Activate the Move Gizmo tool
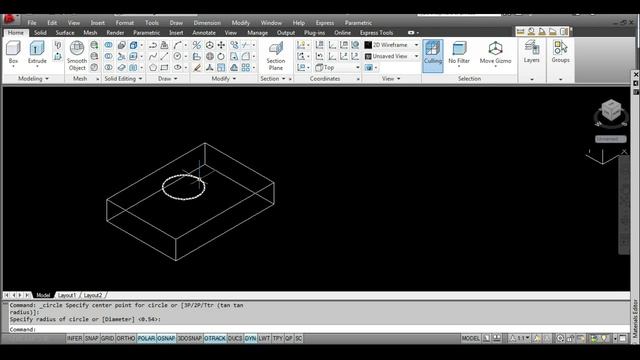The height and width of the screenshot is (360, 640). click(x=495, y=52)
